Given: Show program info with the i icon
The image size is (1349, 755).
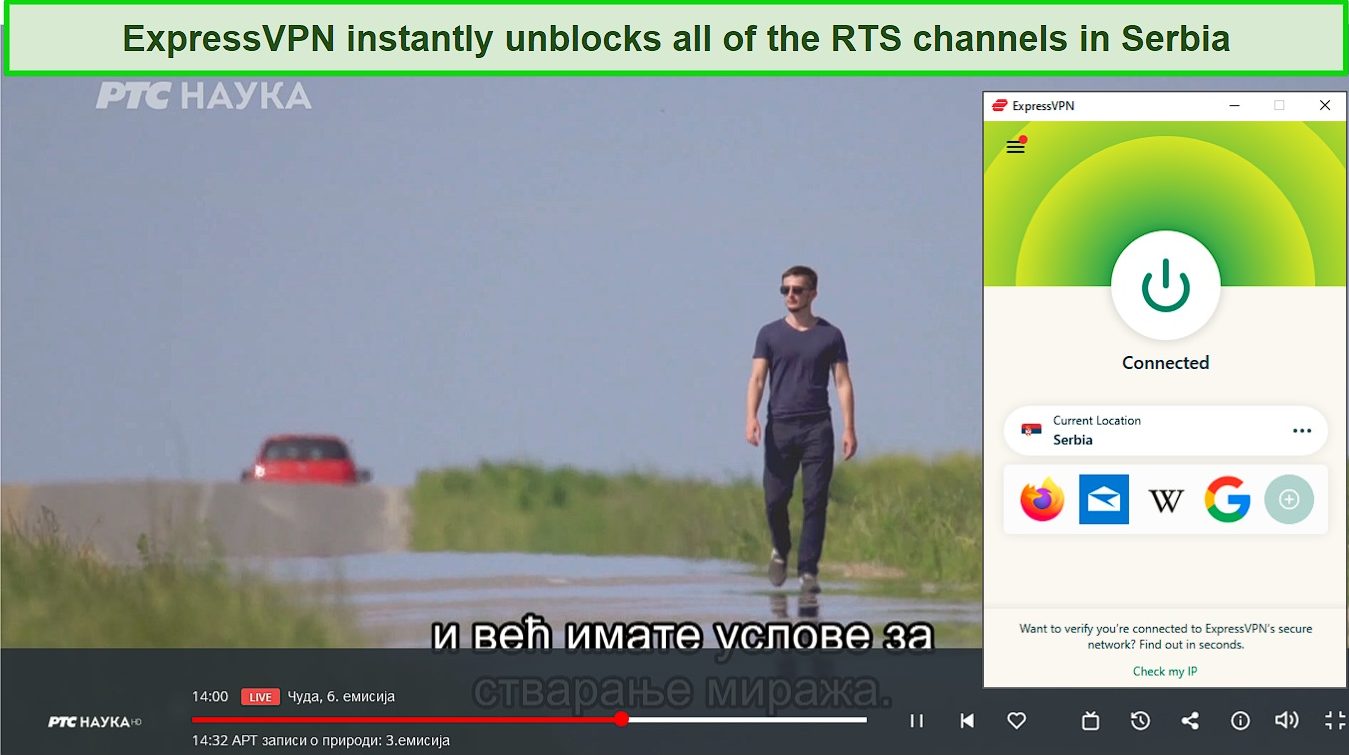Looking at the screenshot, I should point(1240,720).
